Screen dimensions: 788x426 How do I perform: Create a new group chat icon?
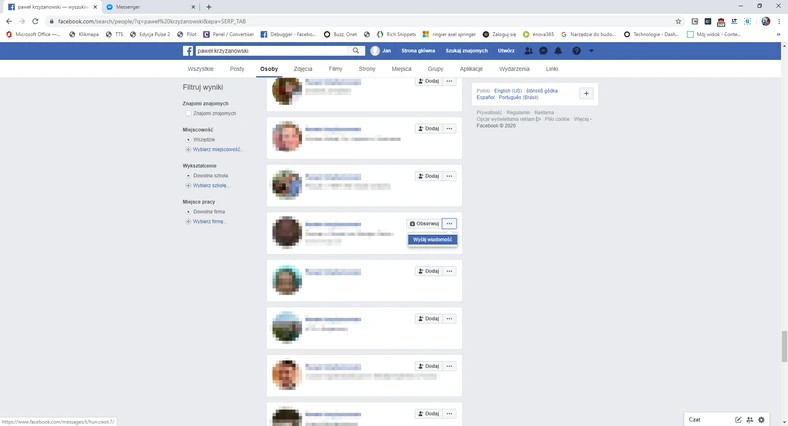point(750,419)
